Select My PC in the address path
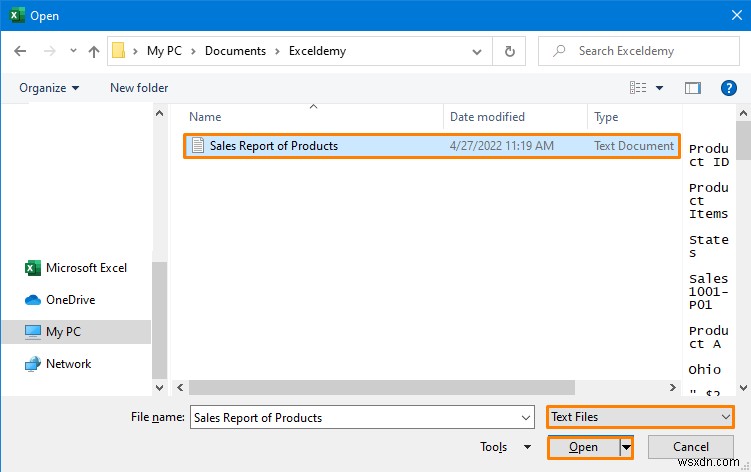The height and width of the screenshot is (472, 751). point(164,51)
